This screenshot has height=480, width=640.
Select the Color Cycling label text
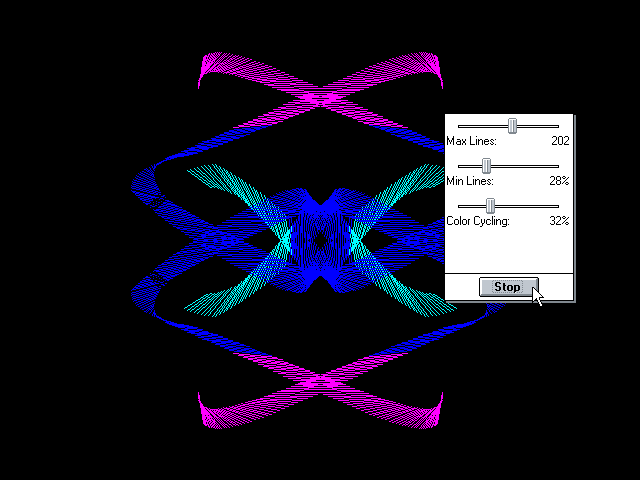tap(478, 221)
